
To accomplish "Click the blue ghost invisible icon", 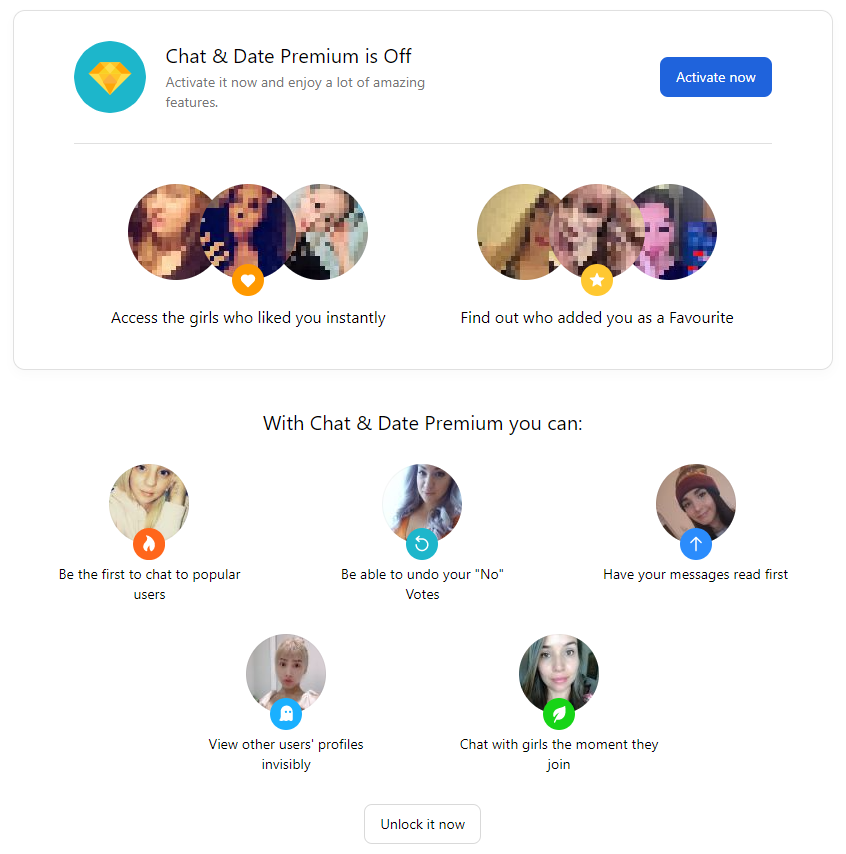I will pos(285,713).
